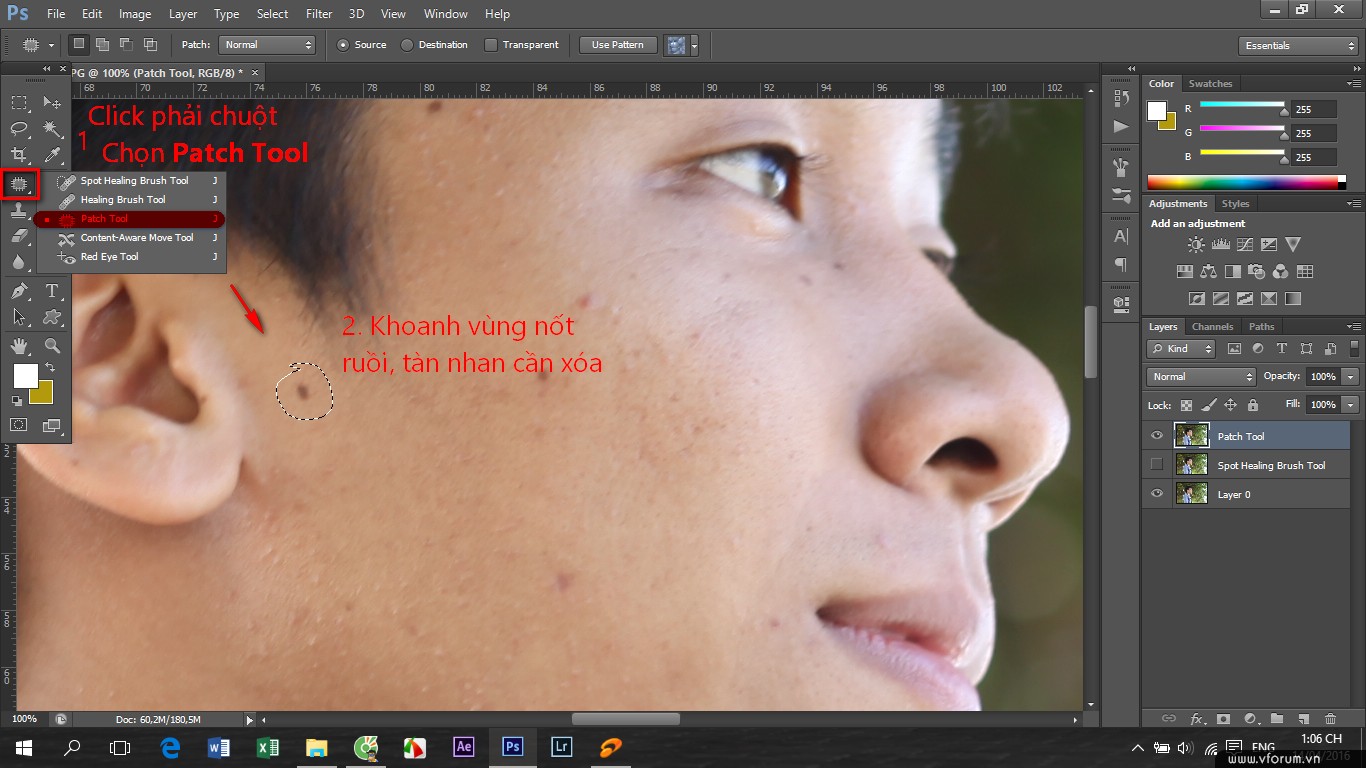
Task: Change the screen mode icon
Action: tap(52, 425)
